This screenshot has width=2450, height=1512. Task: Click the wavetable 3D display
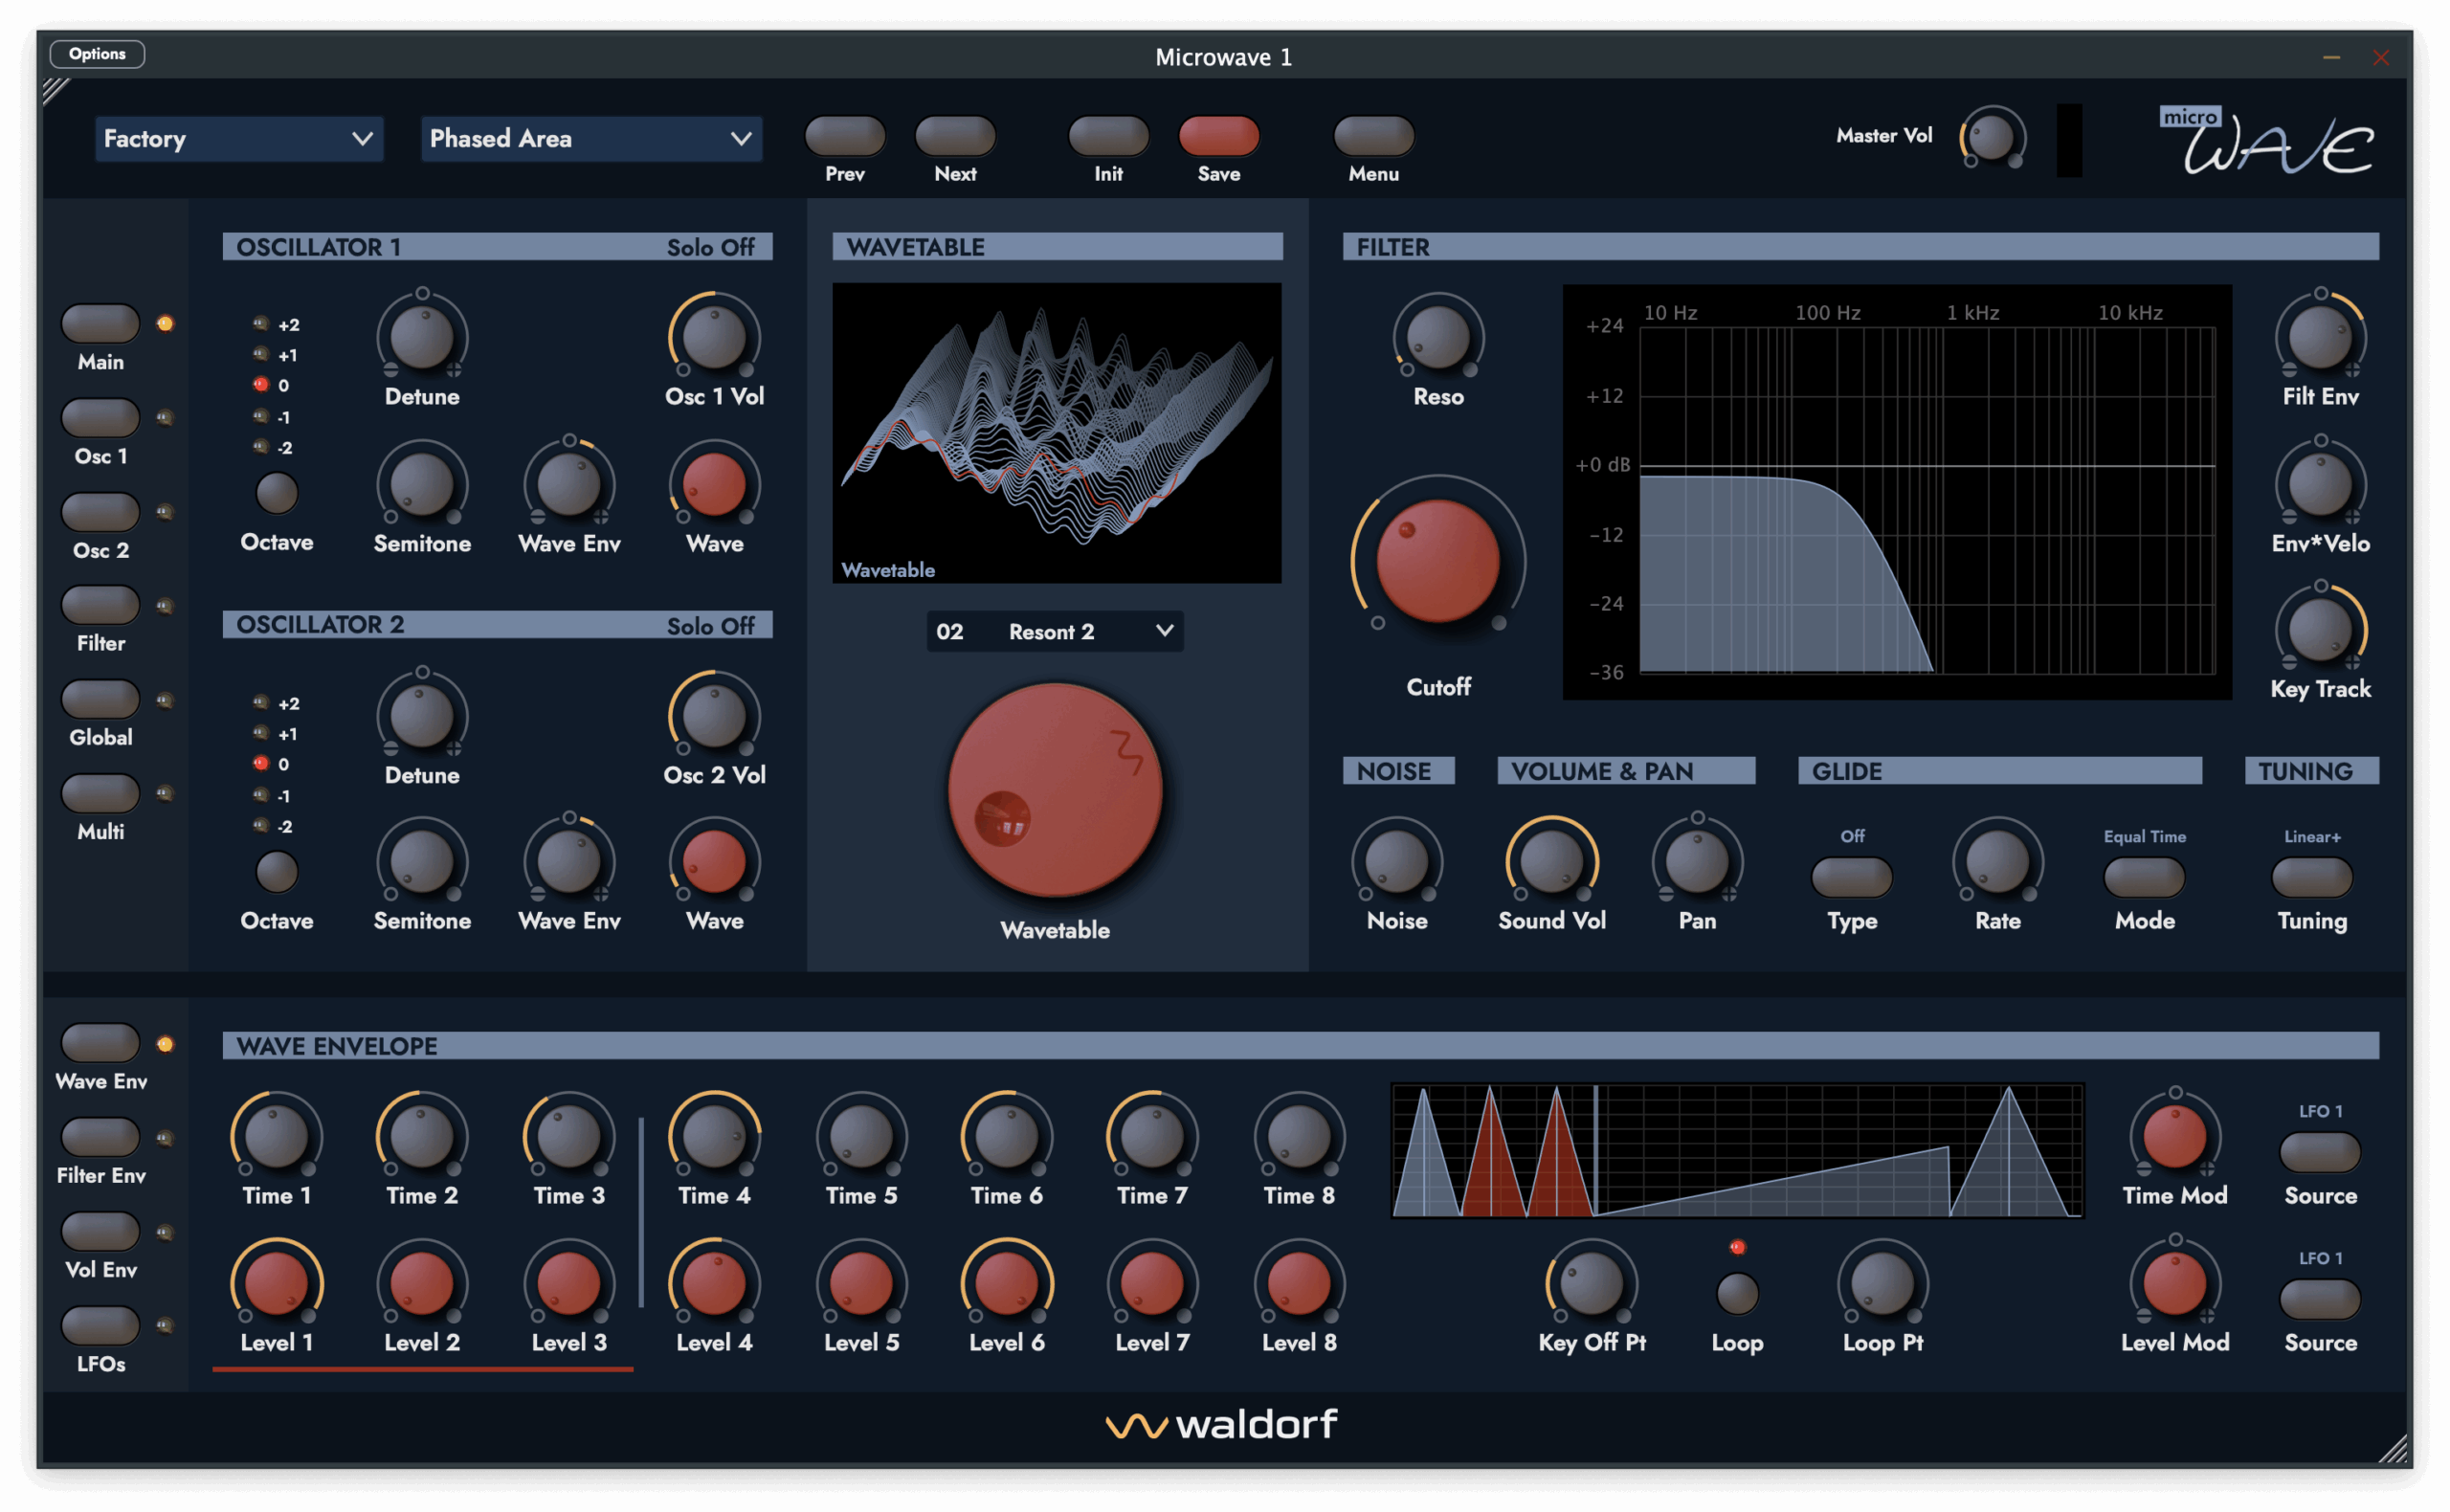pyautogui.click(x=1057, y=433)
